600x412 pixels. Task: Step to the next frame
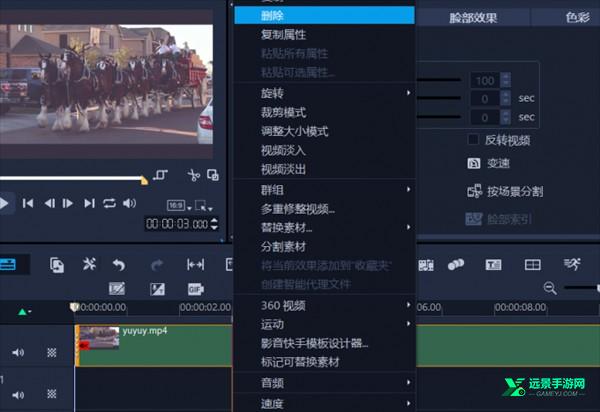(68, 203)
